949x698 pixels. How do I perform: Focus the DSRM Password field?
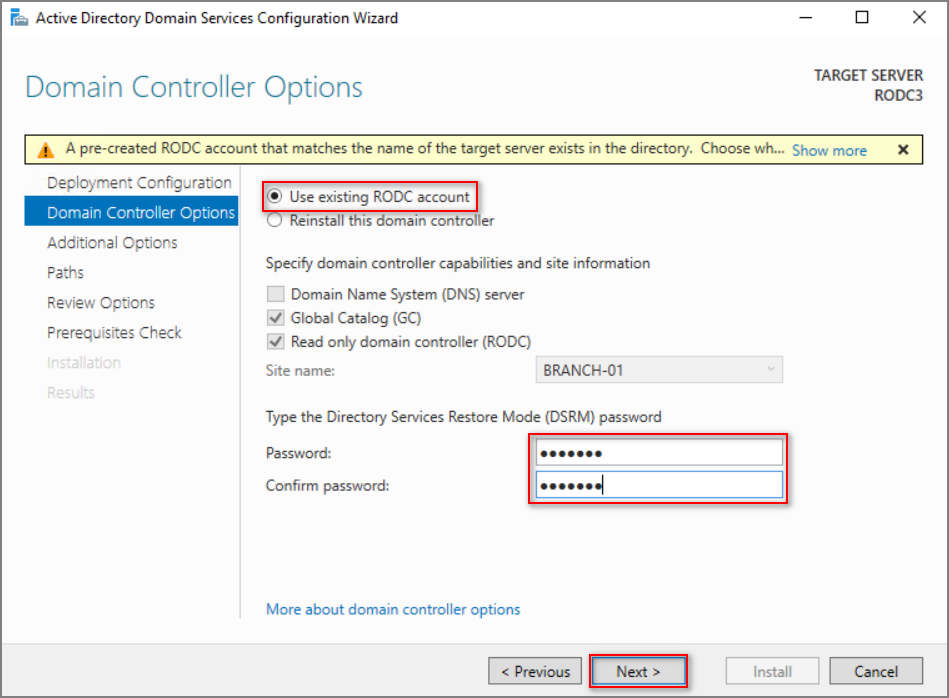pyautogui.click(x=659, y=452)
